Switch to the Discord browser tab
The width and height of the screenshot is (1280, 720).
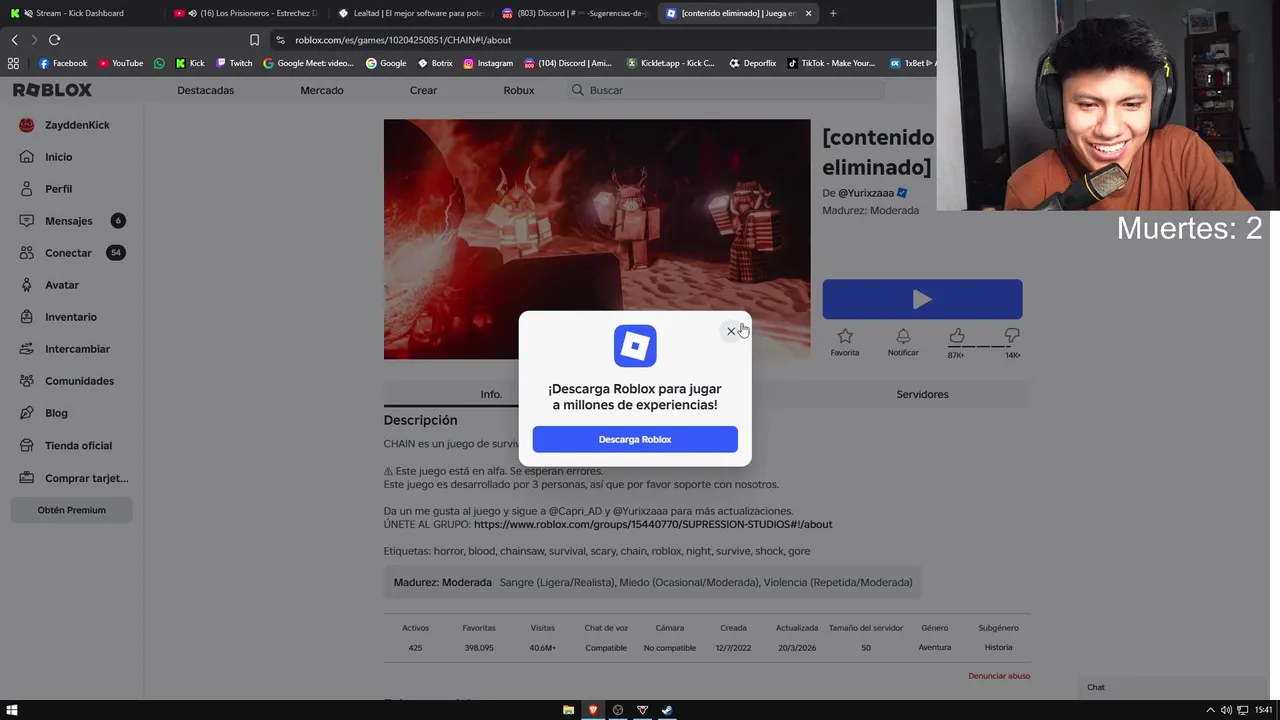coord(575,13)
